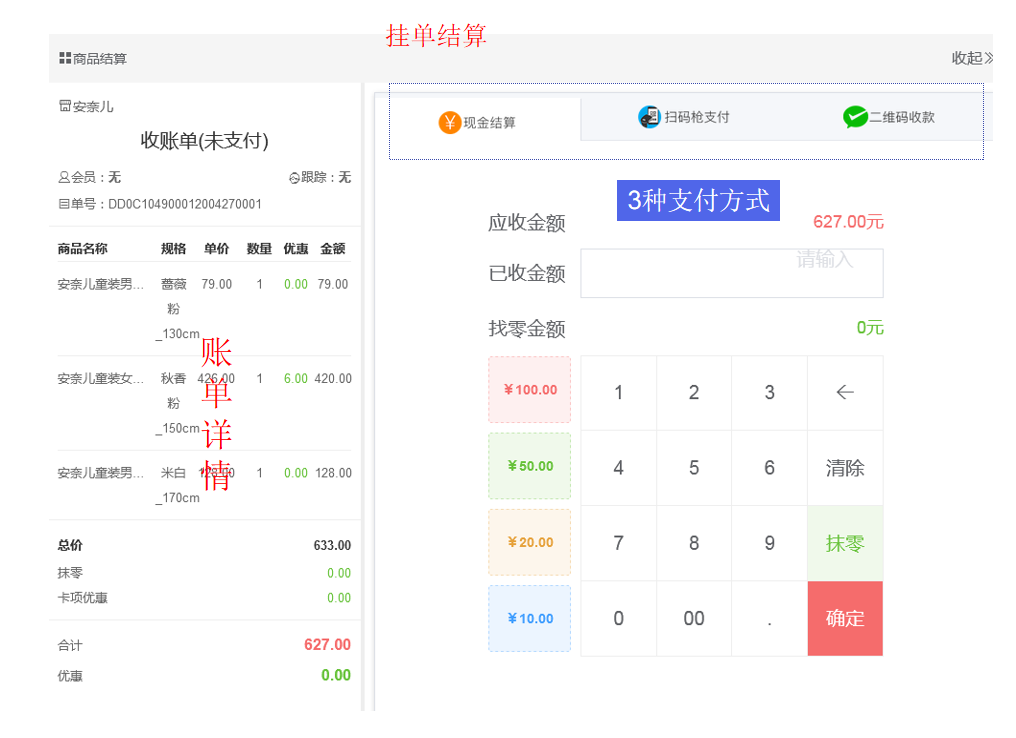The height and width of the screenshot is (738, 1016).
Task: Switch to 二维码收款 tab
Action: (x=889, y=117)
